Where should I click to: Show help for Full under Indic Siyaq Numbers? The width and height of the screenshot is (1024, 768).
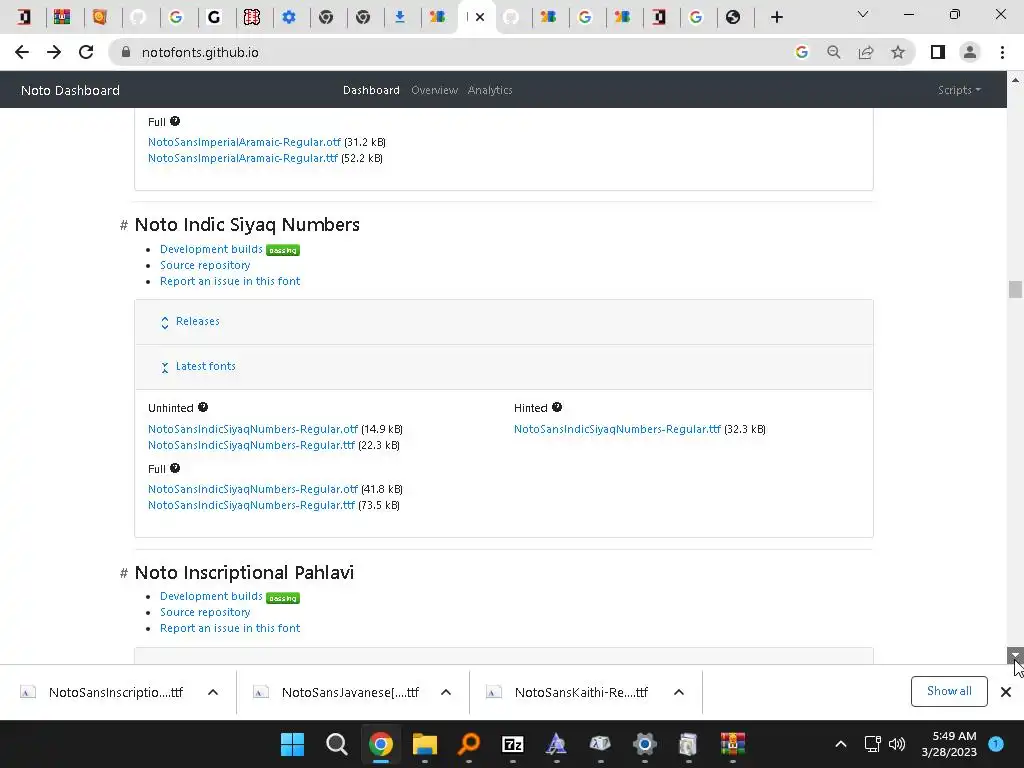175,468
